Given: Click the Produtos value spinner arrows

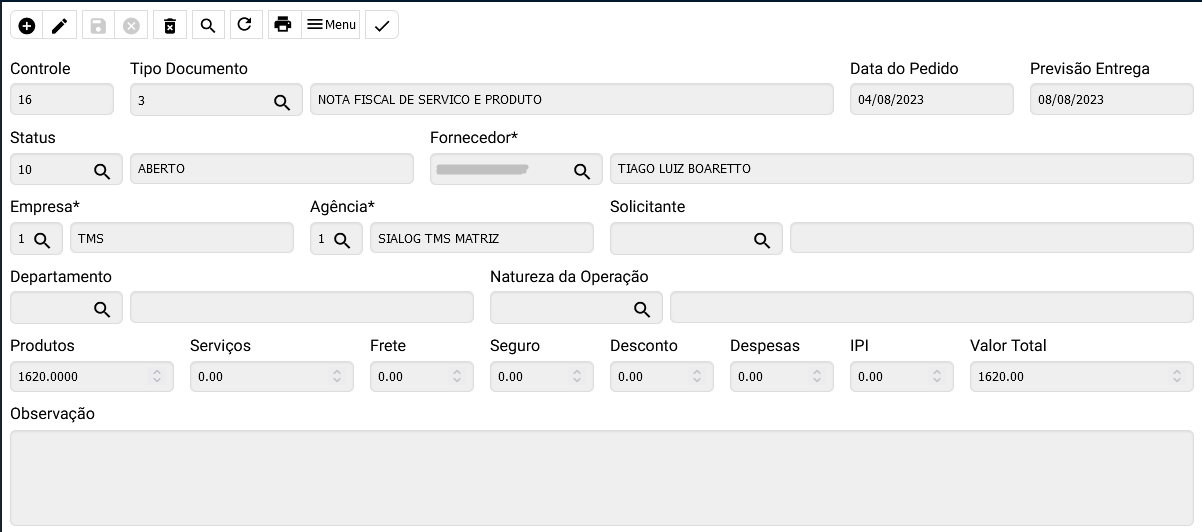Looking at the screenshot, I should click(x=157, y=377).
